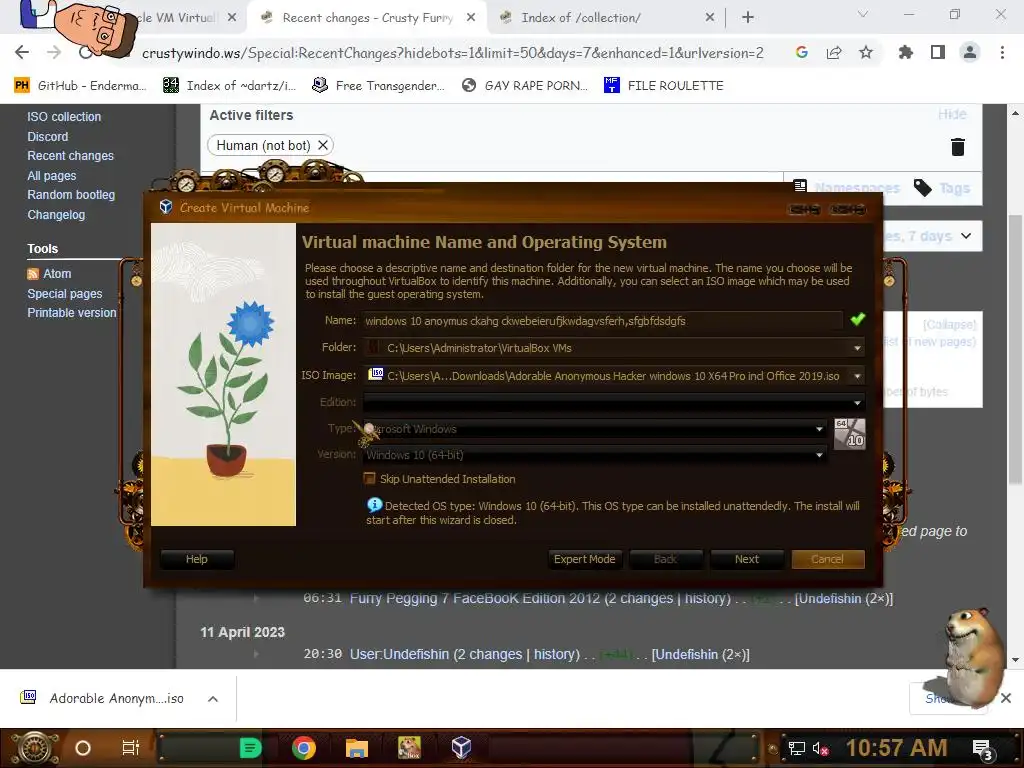
Task: Toggle Skip Unattended Installation checkbox
Action: [370, 479]
